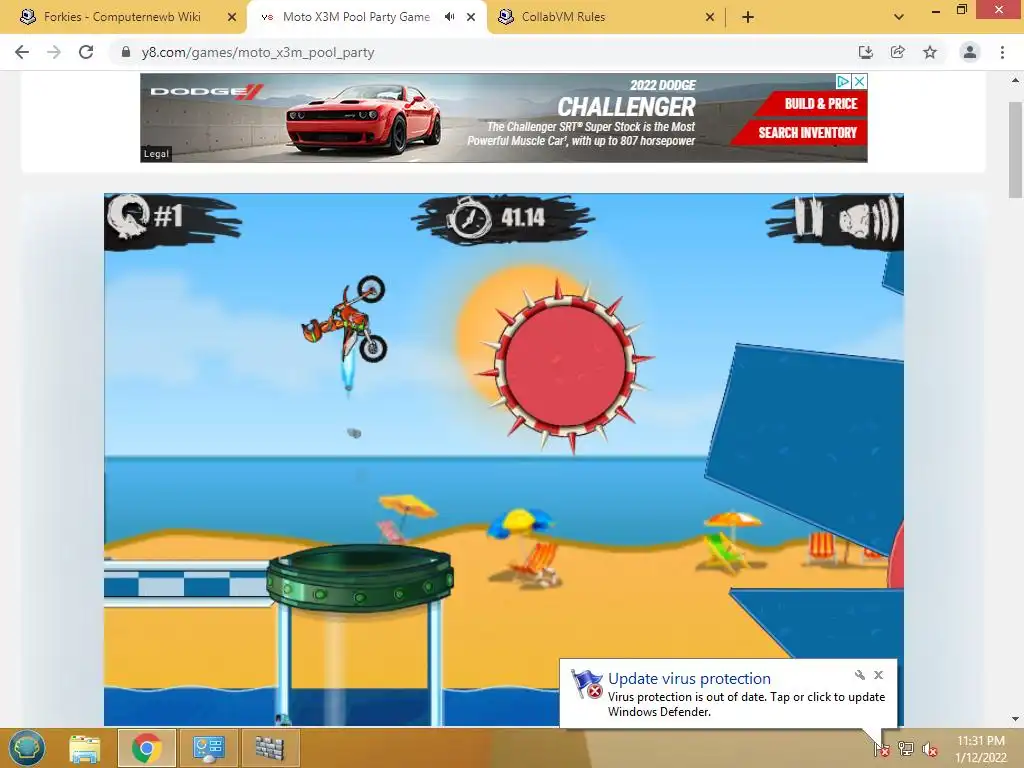Open the Chrome profile avatar

pos(970,52)
